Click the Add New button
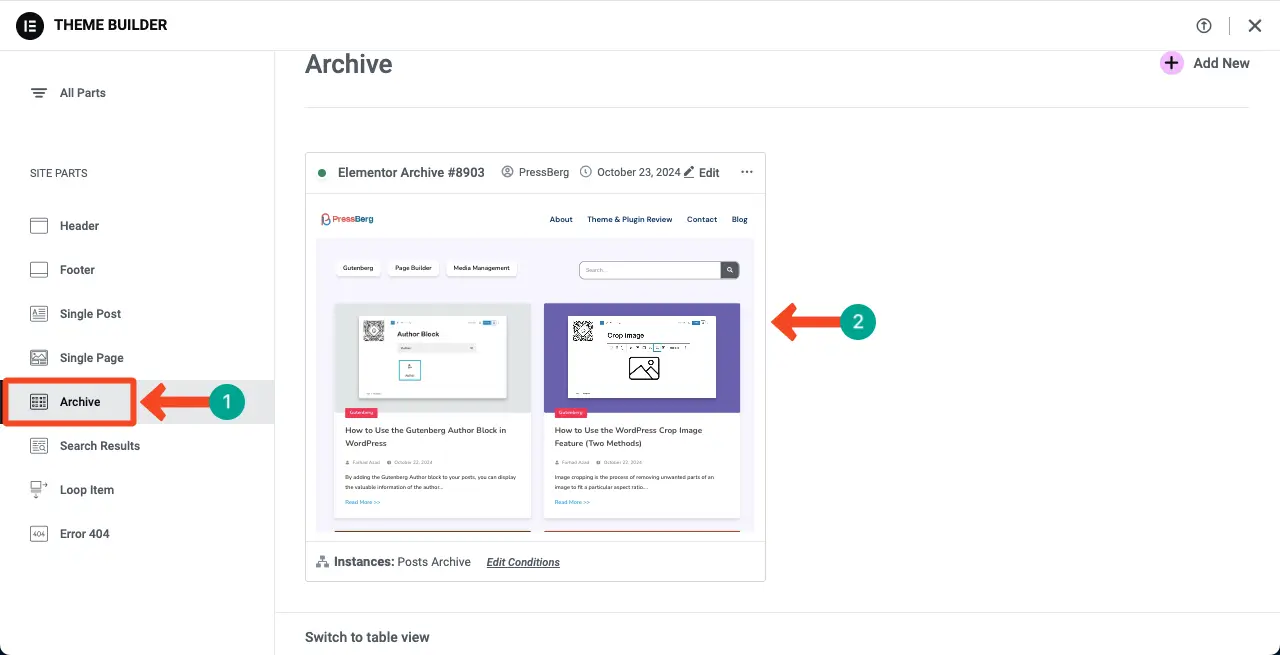The image size is (1280, 655). (x=1206, y=62)
